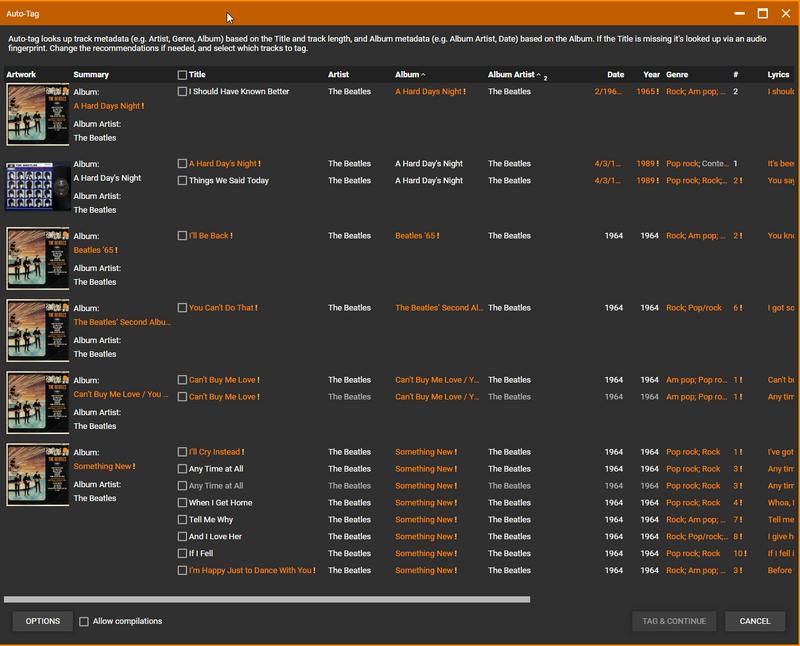
Task: Click the horizontal scrollbar below the track list
Action: 267,600
